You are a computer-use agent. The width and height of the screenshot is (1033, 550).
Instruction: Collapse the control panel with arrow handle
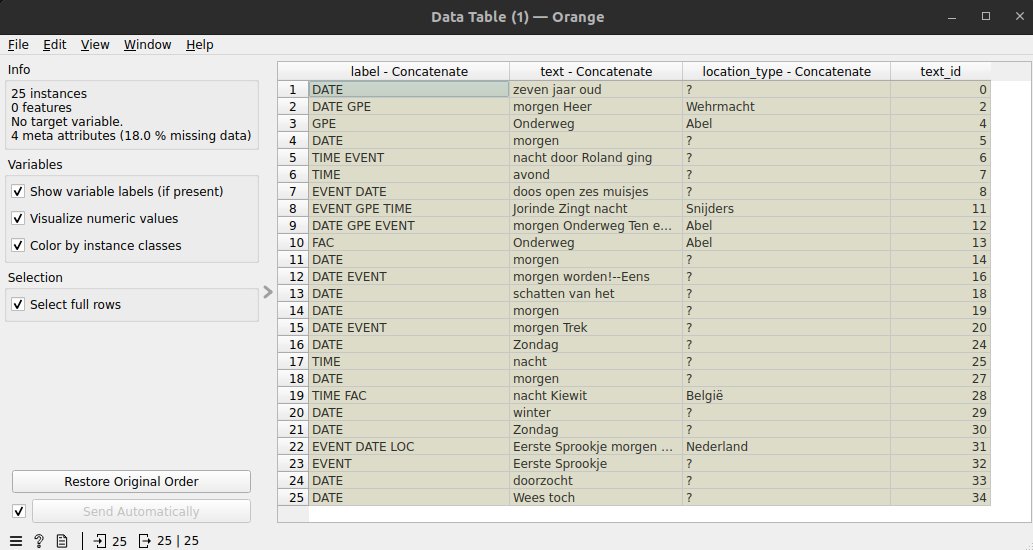pyautogui.click(x=267, y=292)
